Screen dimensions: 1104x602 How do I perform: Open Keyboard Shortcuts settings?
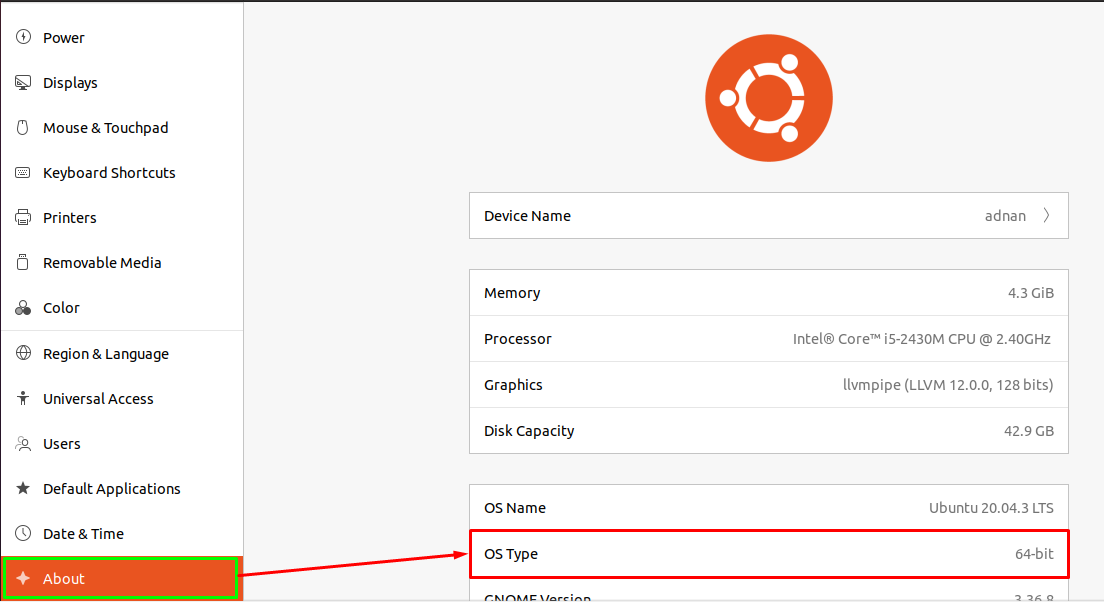[x=122, y=173]
